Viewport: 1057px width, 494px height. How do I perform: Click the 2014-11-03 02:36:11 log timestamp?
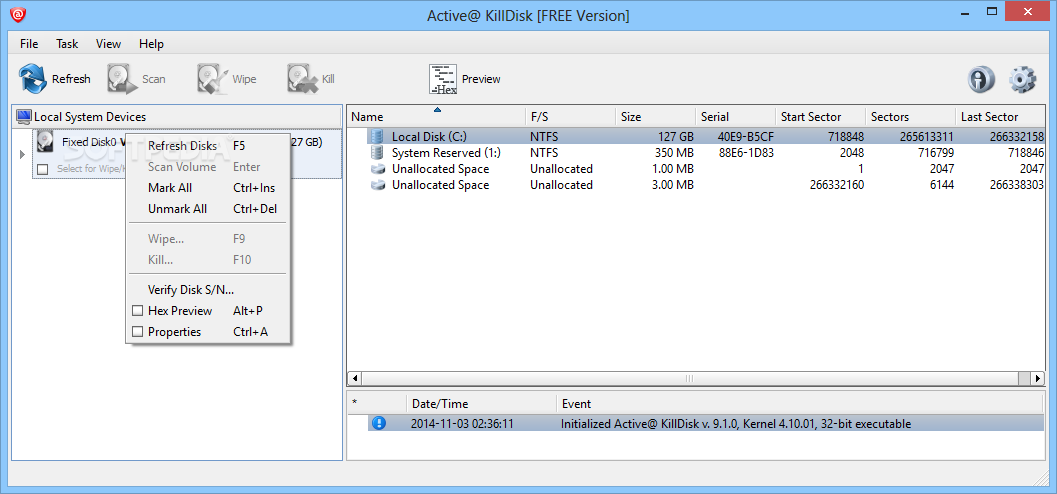462,424
